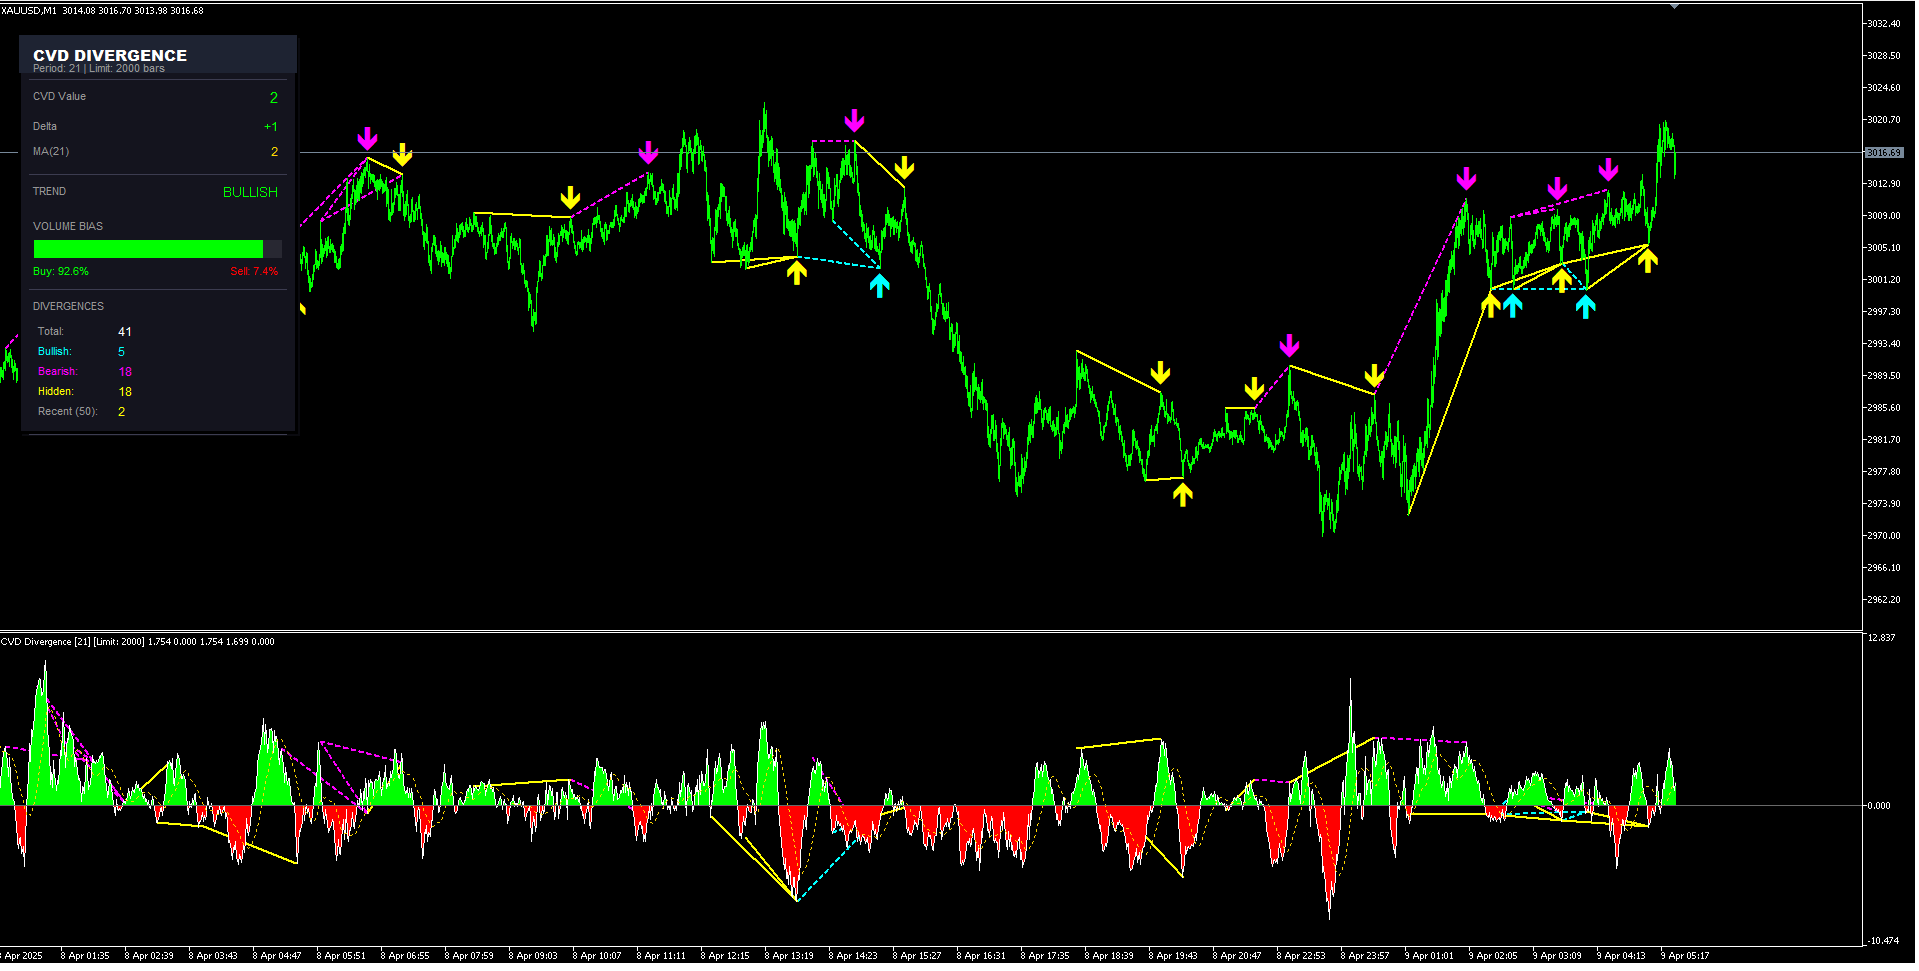This screenshot has width=1919, height=971.
Task: Click the green Volume Bias buy bar
Action: click(148, 249)
